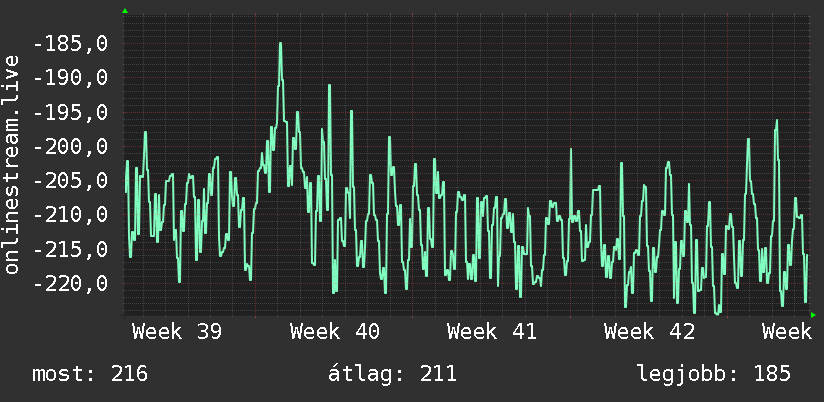Click the onlinestream.live vertical axis title

[12, 164]
